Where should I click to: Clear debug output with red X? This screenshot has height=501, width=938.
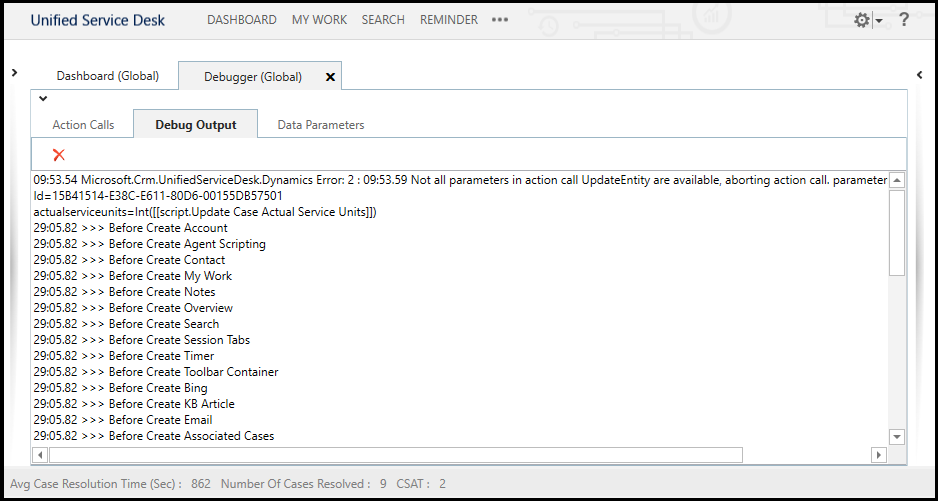pos(59,154)
